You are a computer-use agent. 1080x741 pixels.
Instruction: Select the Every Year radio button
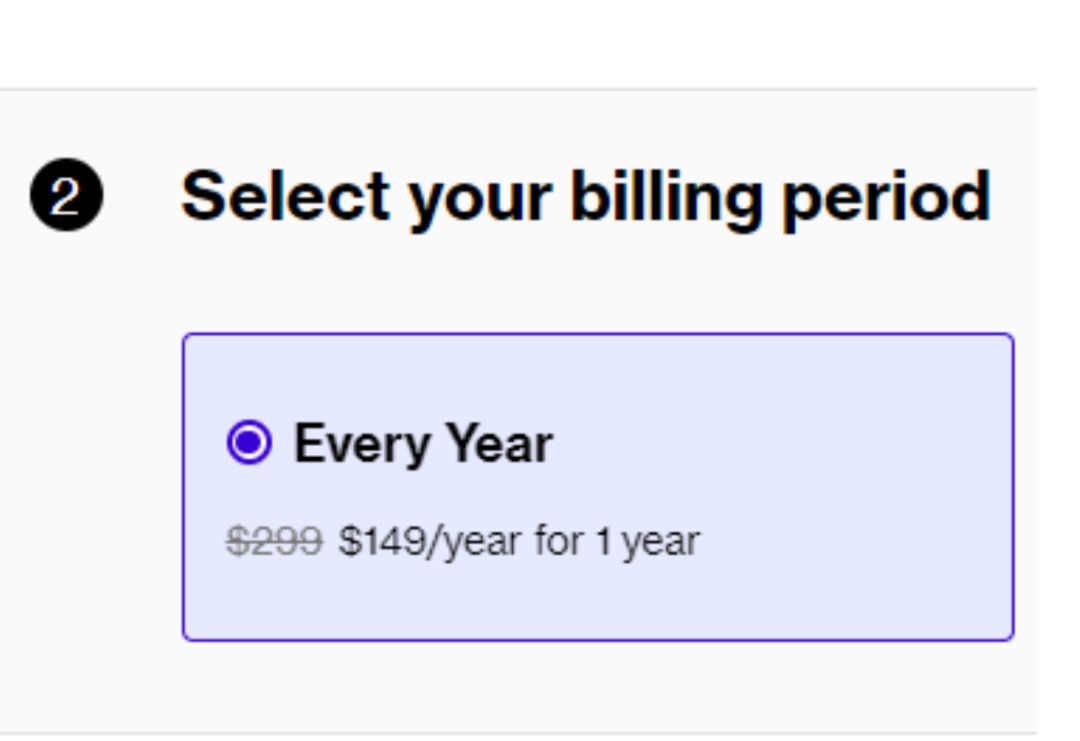[x=248, y=443]
